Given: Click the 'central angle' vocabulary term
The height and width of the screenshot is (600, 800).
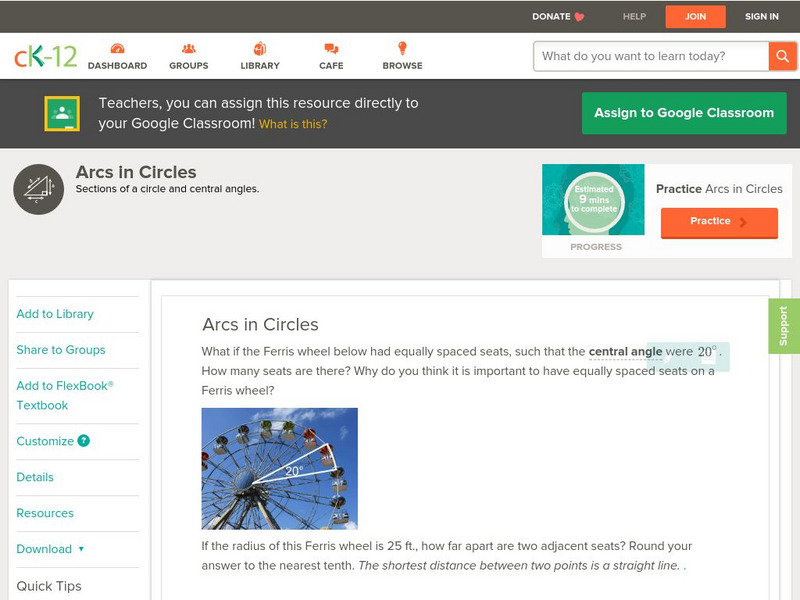Looking at the screenshot, I should [x=625, y=352].
